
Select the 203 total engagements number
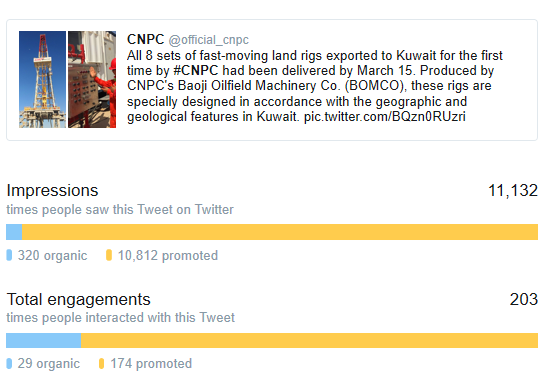tap(524, 300)
